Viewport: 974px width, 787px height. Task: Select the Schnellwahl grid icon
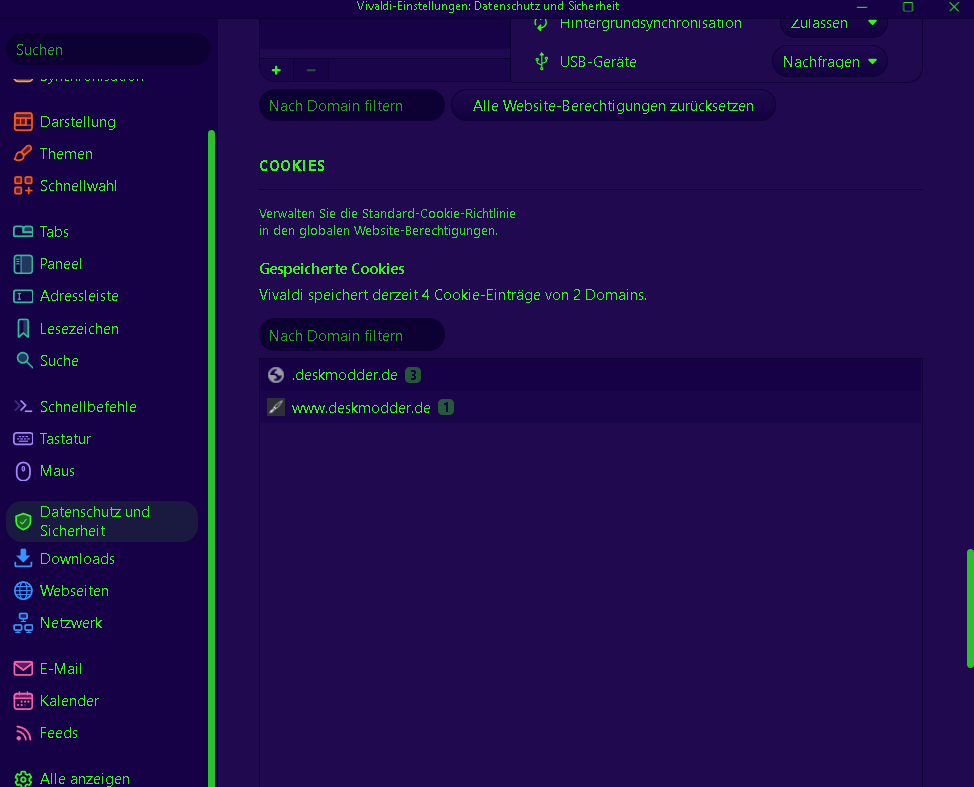pyautogui.click(x=23, y=186)
